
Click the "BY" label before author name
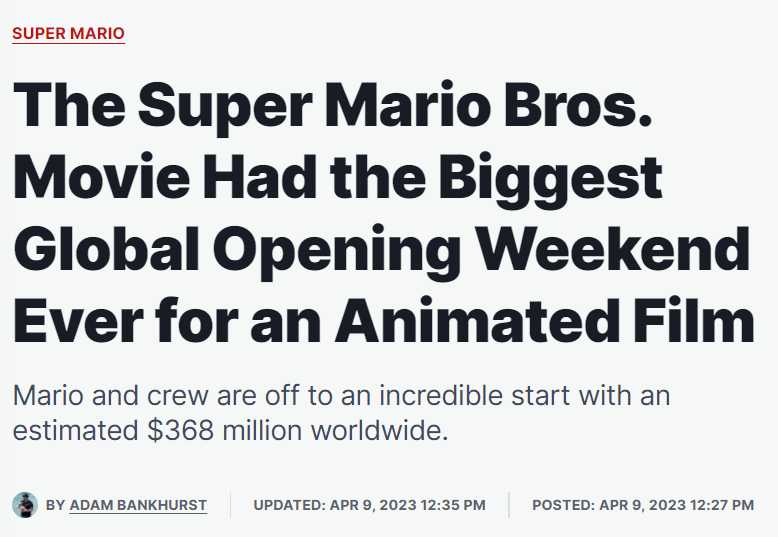point(55,506)
